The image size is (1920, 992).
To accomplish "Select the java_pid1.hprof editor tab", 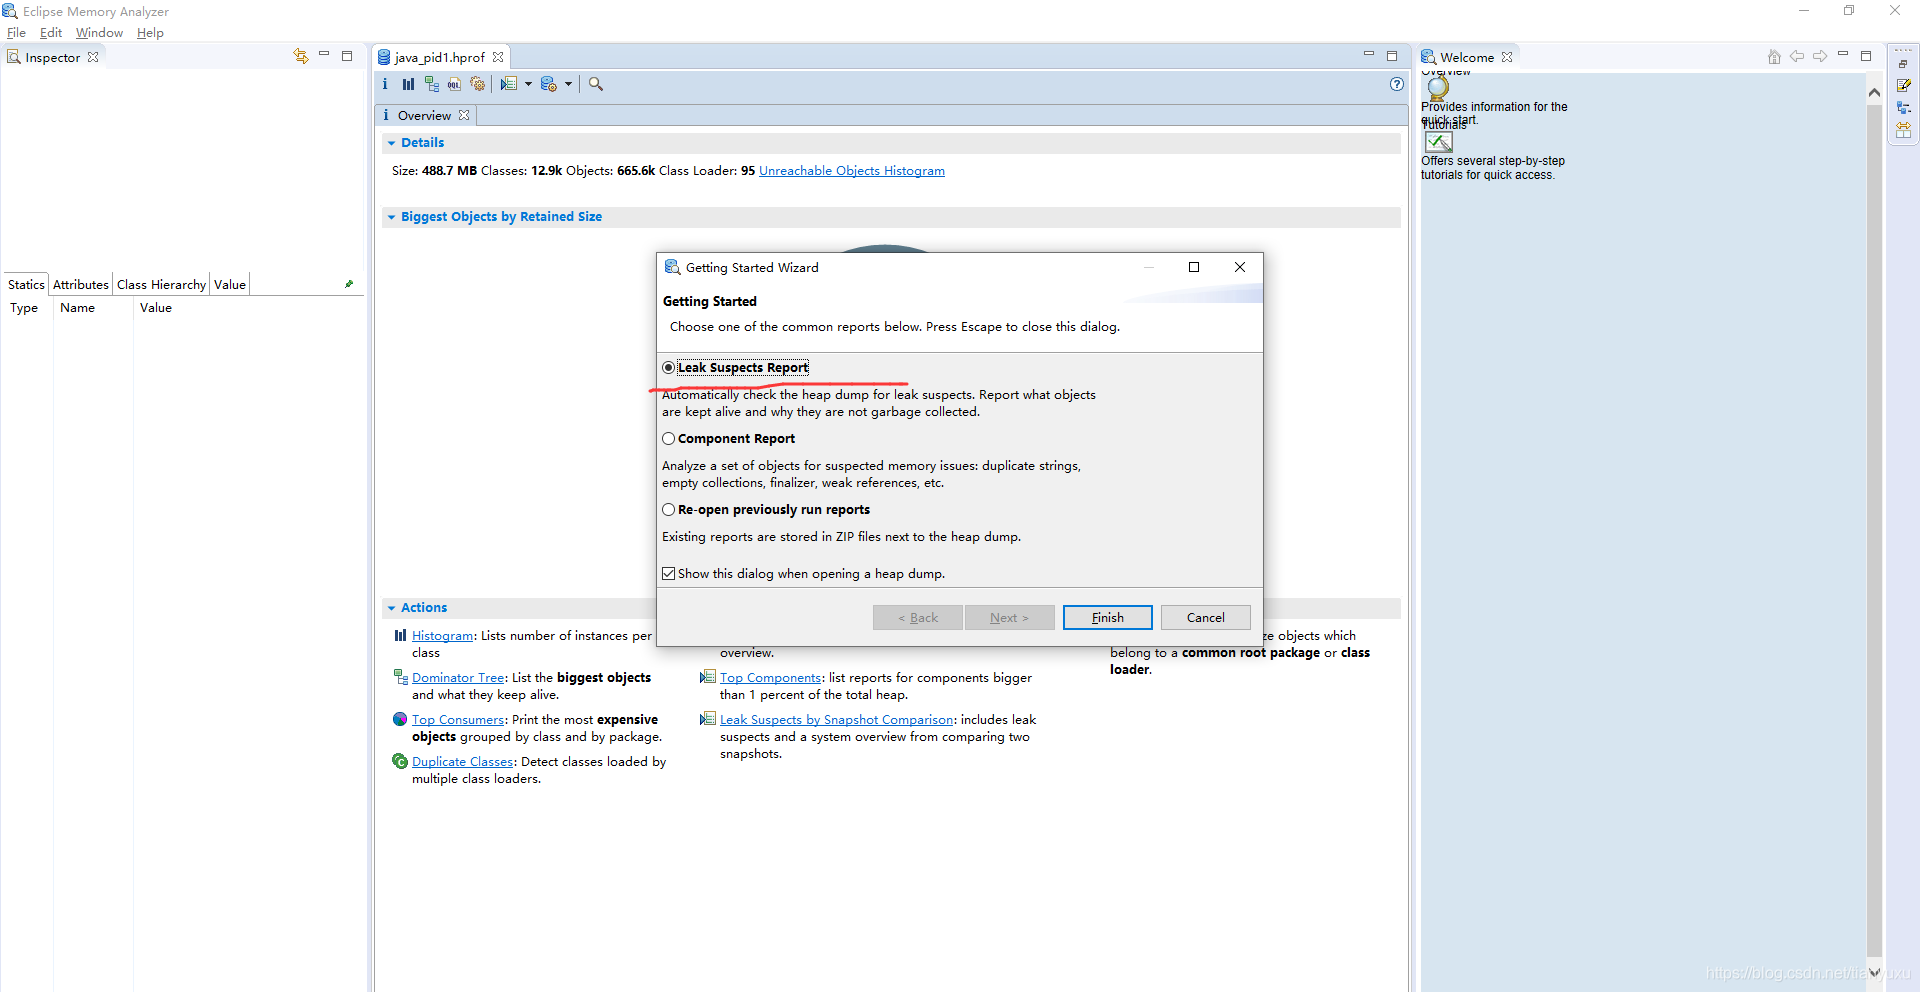I will pyautogui.click(x=439, y=57).
